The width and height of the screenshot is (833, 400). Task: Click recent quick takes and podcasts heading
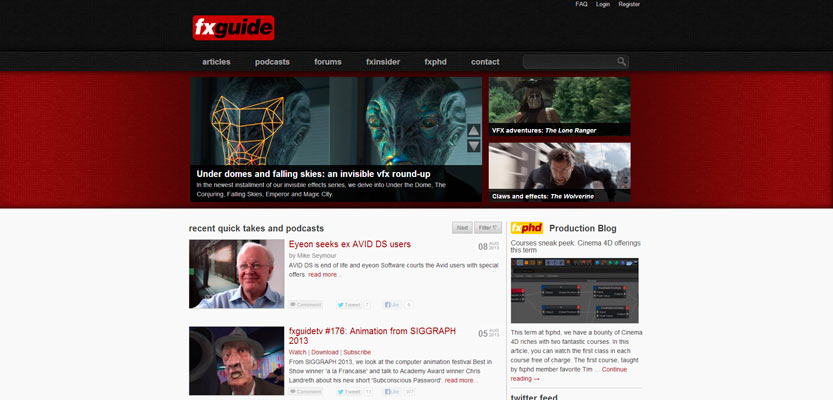click(x=256, y=228)
